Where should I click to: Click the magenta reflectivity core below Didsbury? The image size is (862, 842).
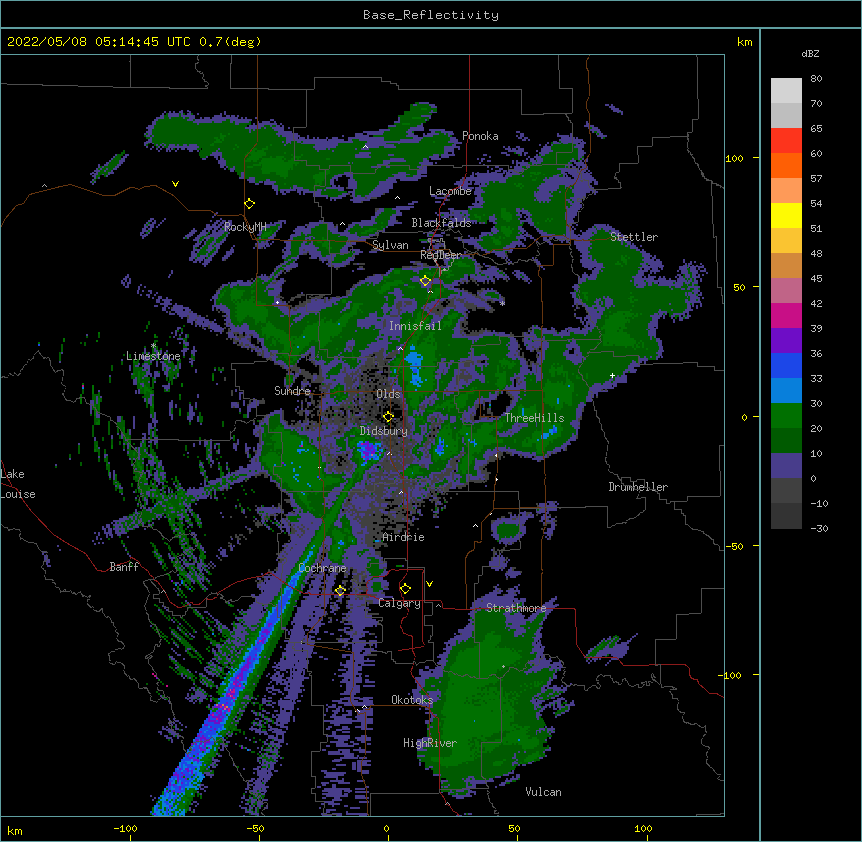[370, 451]
